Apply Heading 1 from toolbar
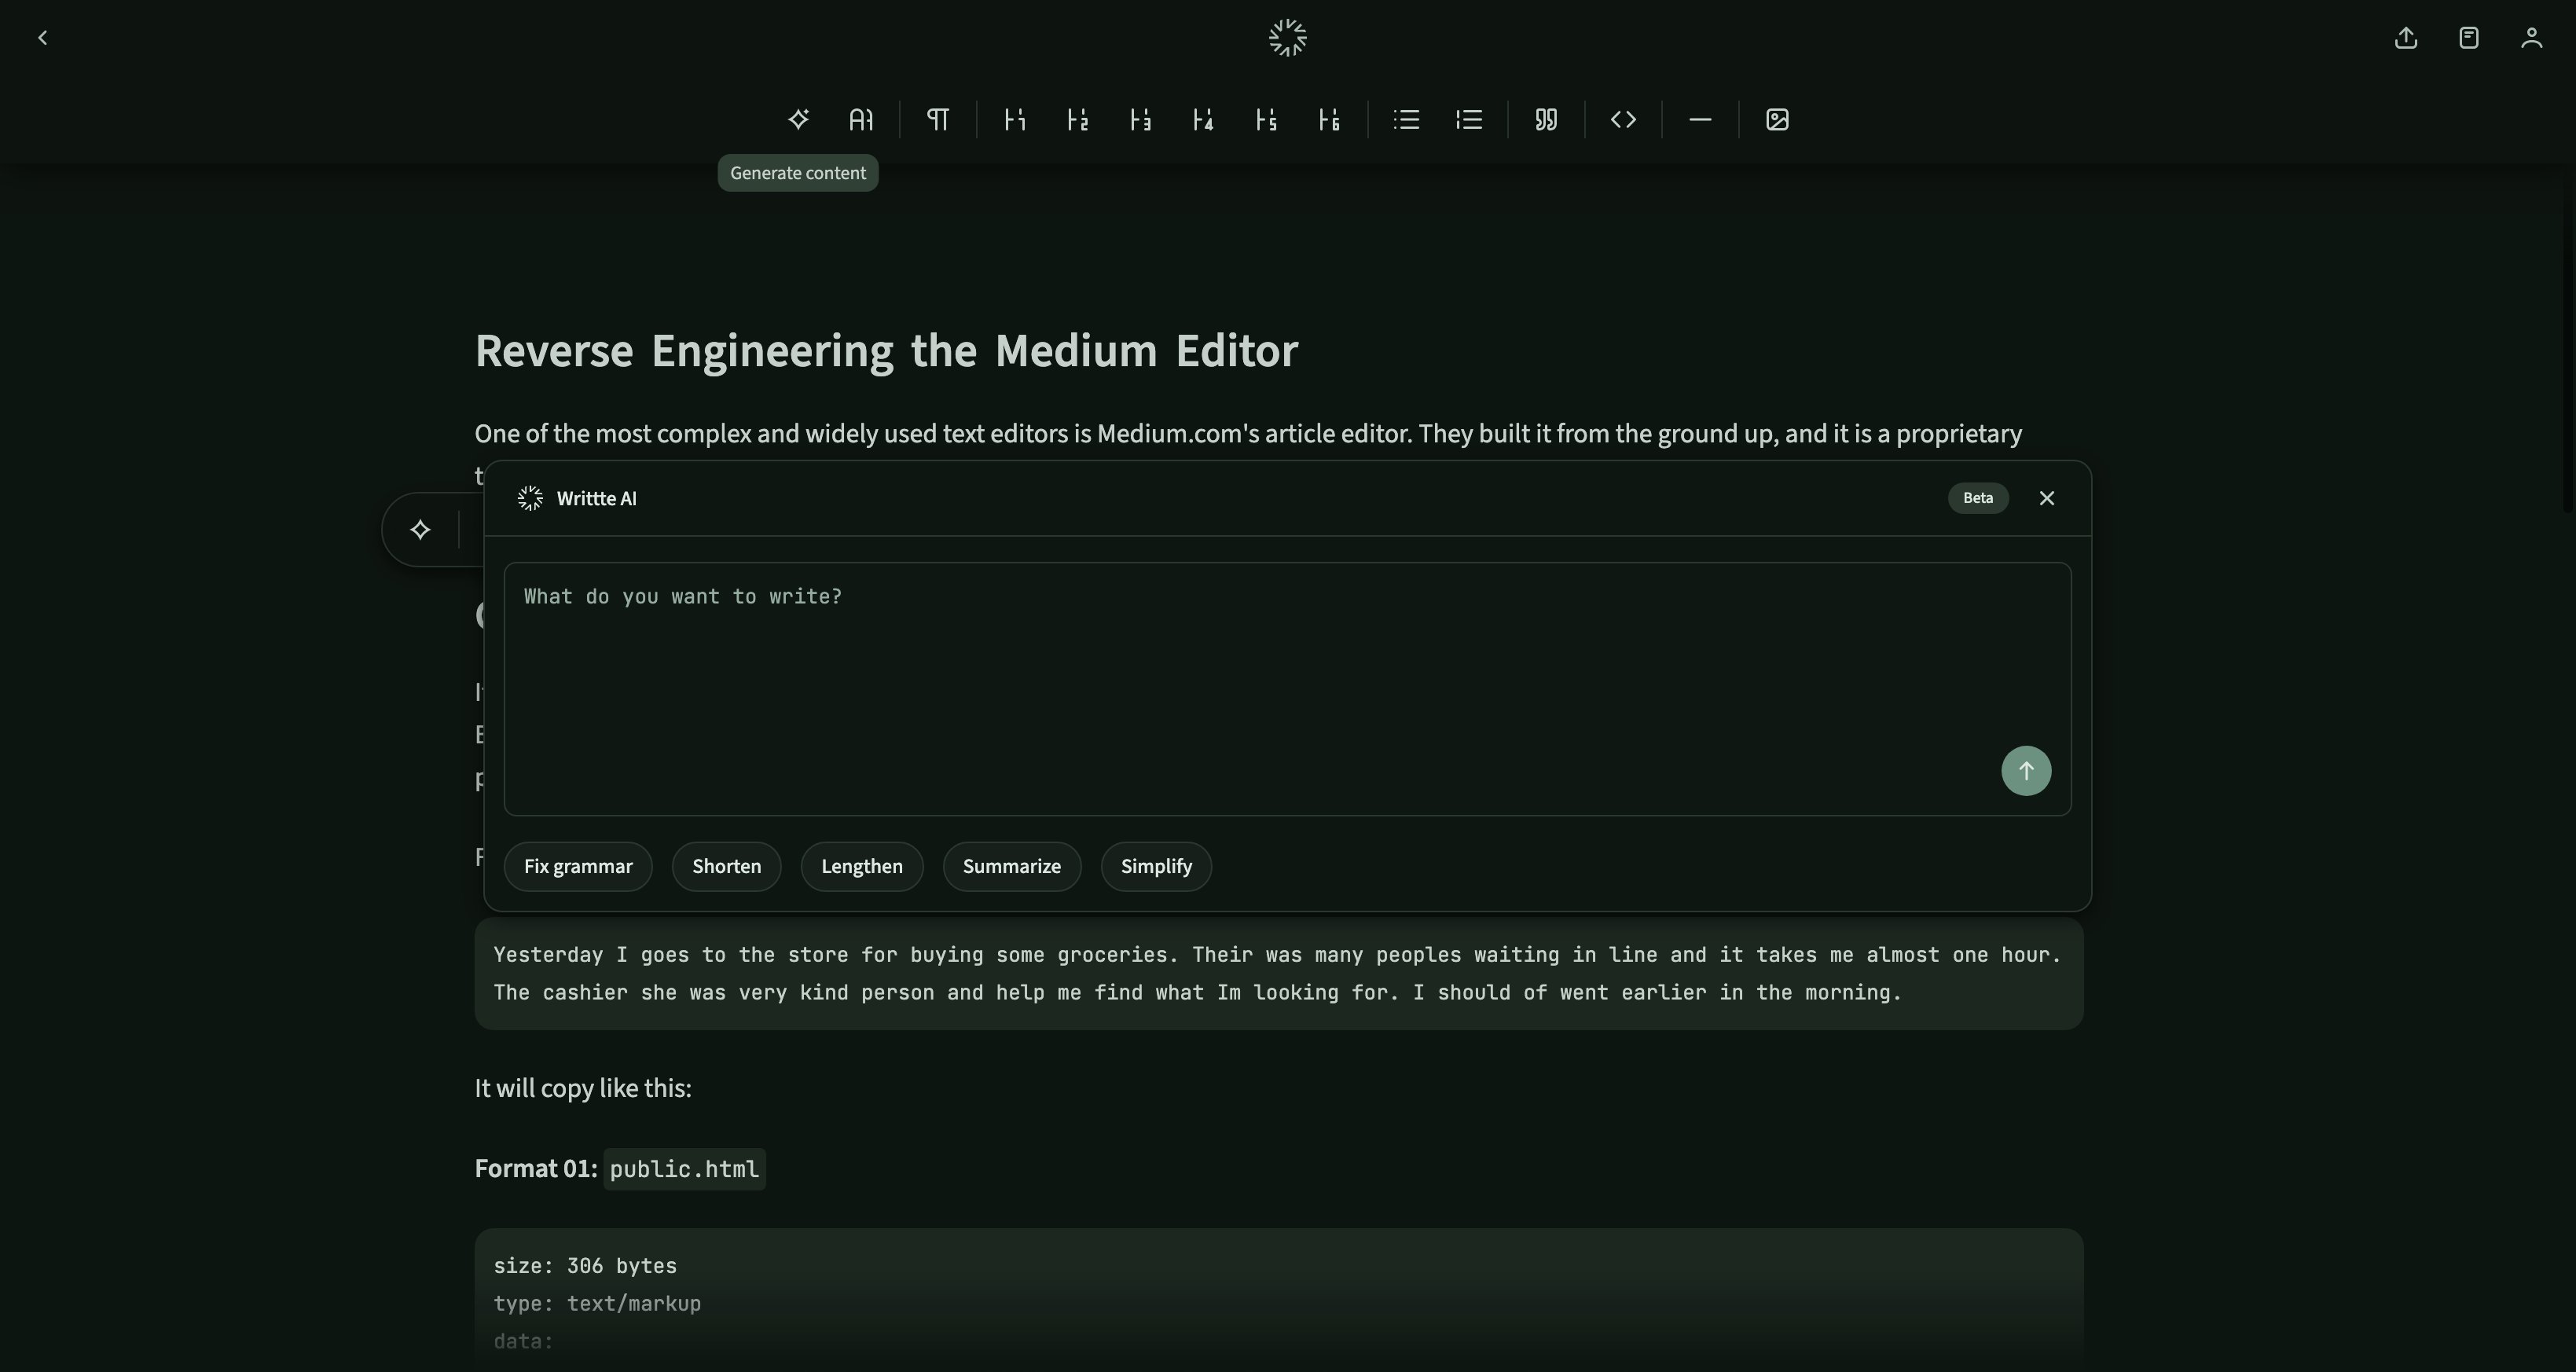The height and width of the screenshot is (1372, 2576). 1015,120
